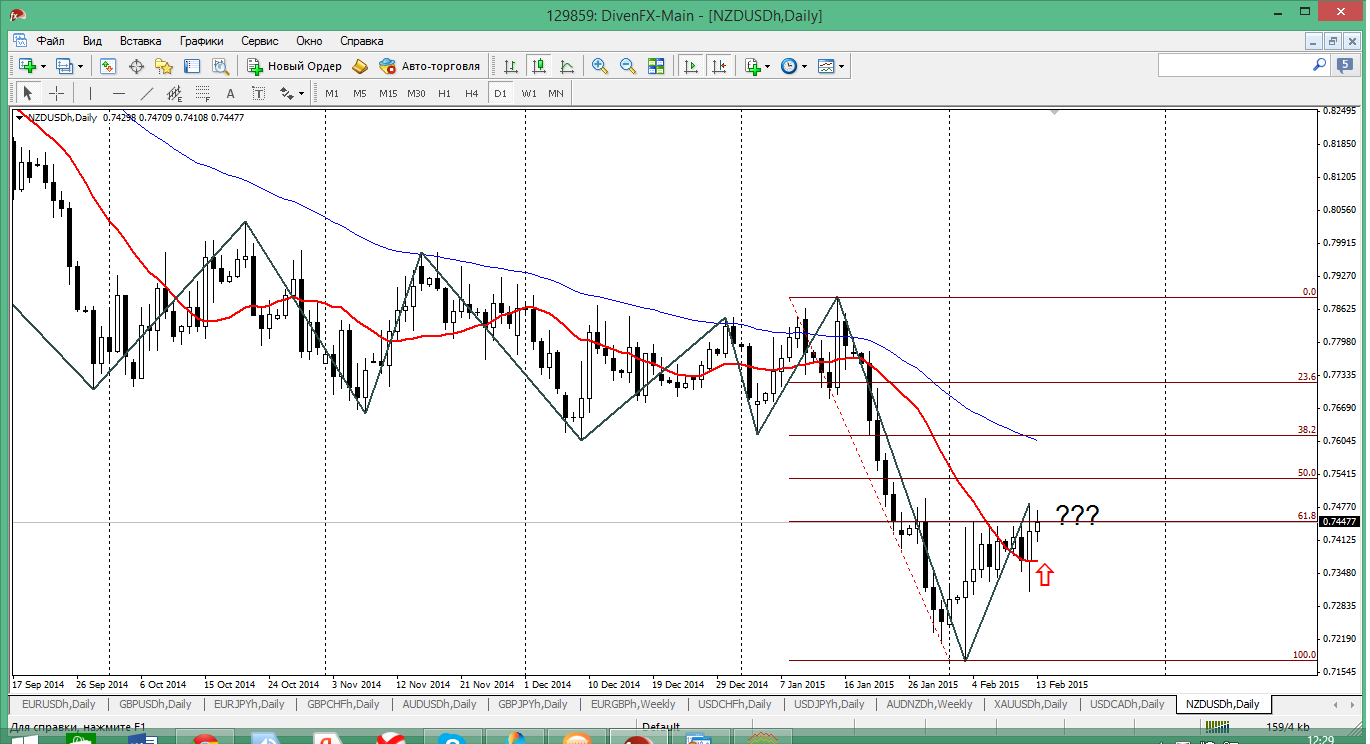The height and width of the screenshot is (744, 1370).
Task: Switch timeframe to M15
Action: (x=388, y=93)
